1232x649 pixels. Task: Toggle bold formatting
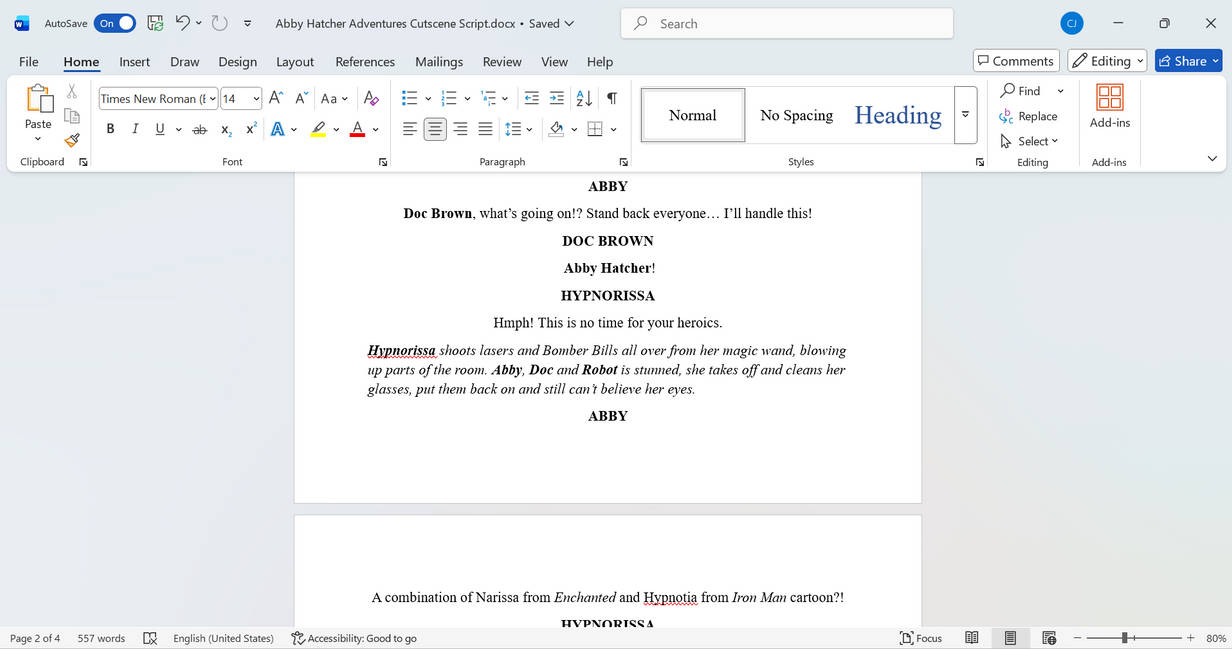coord(110,129)
